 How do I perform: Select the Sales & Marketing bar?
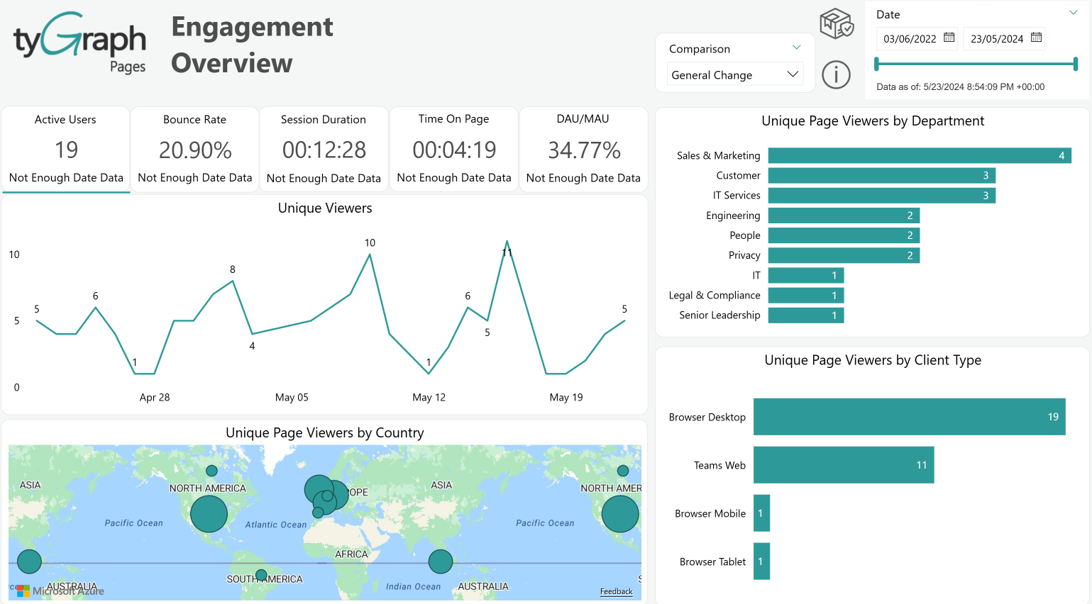coord(919,155)
